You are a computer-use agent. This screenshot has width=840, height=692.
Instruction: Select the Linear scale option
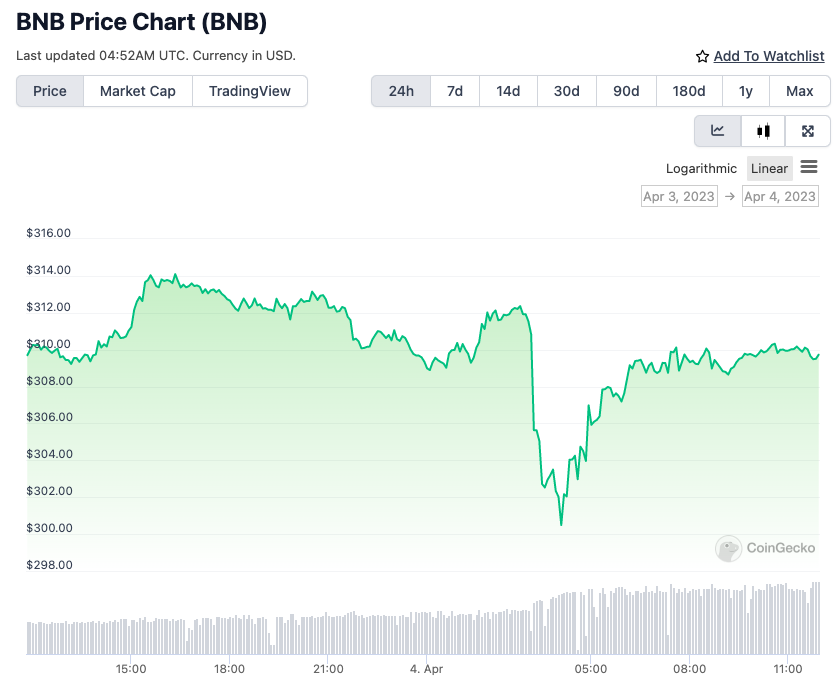pyautogui.click(x=769, y=168)
